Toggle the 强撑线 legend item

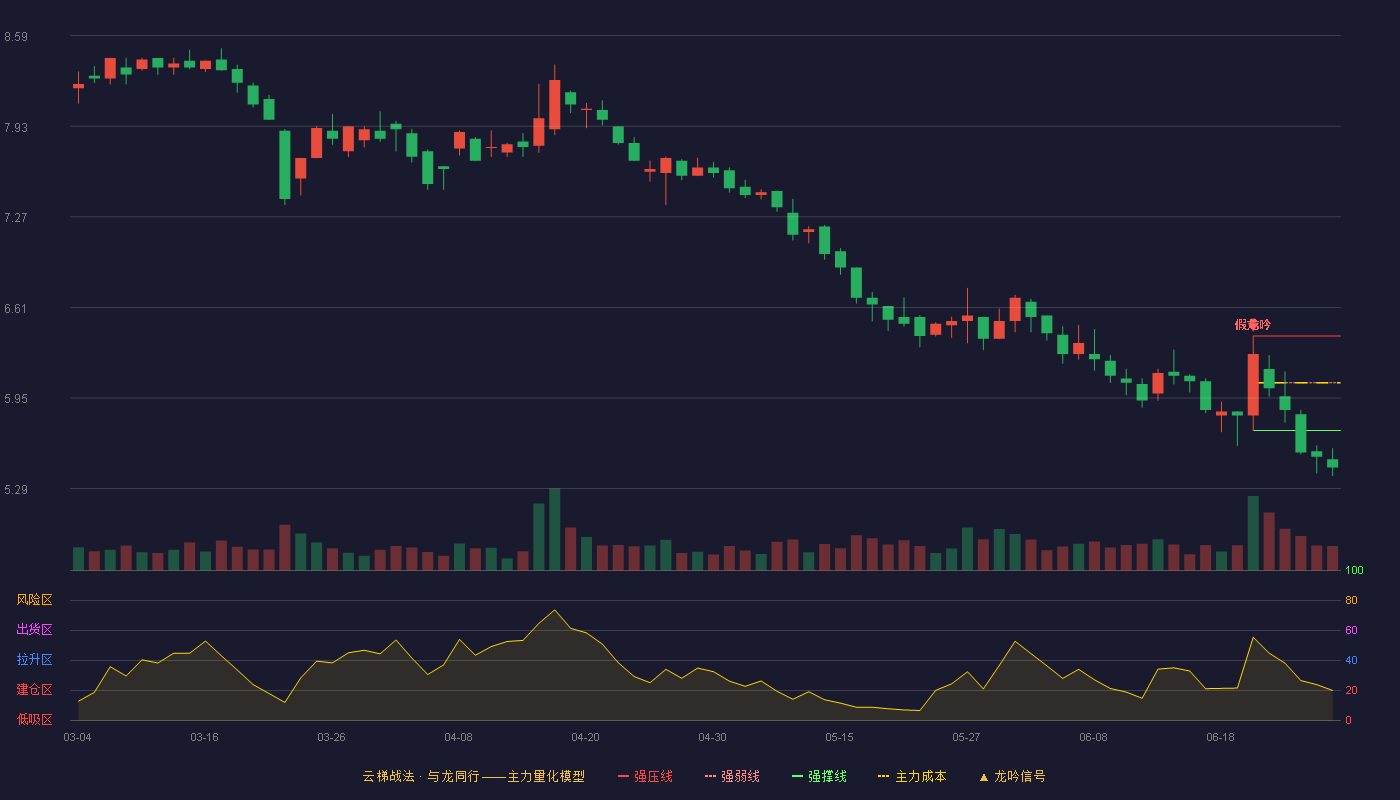click(x=819, y=776)
